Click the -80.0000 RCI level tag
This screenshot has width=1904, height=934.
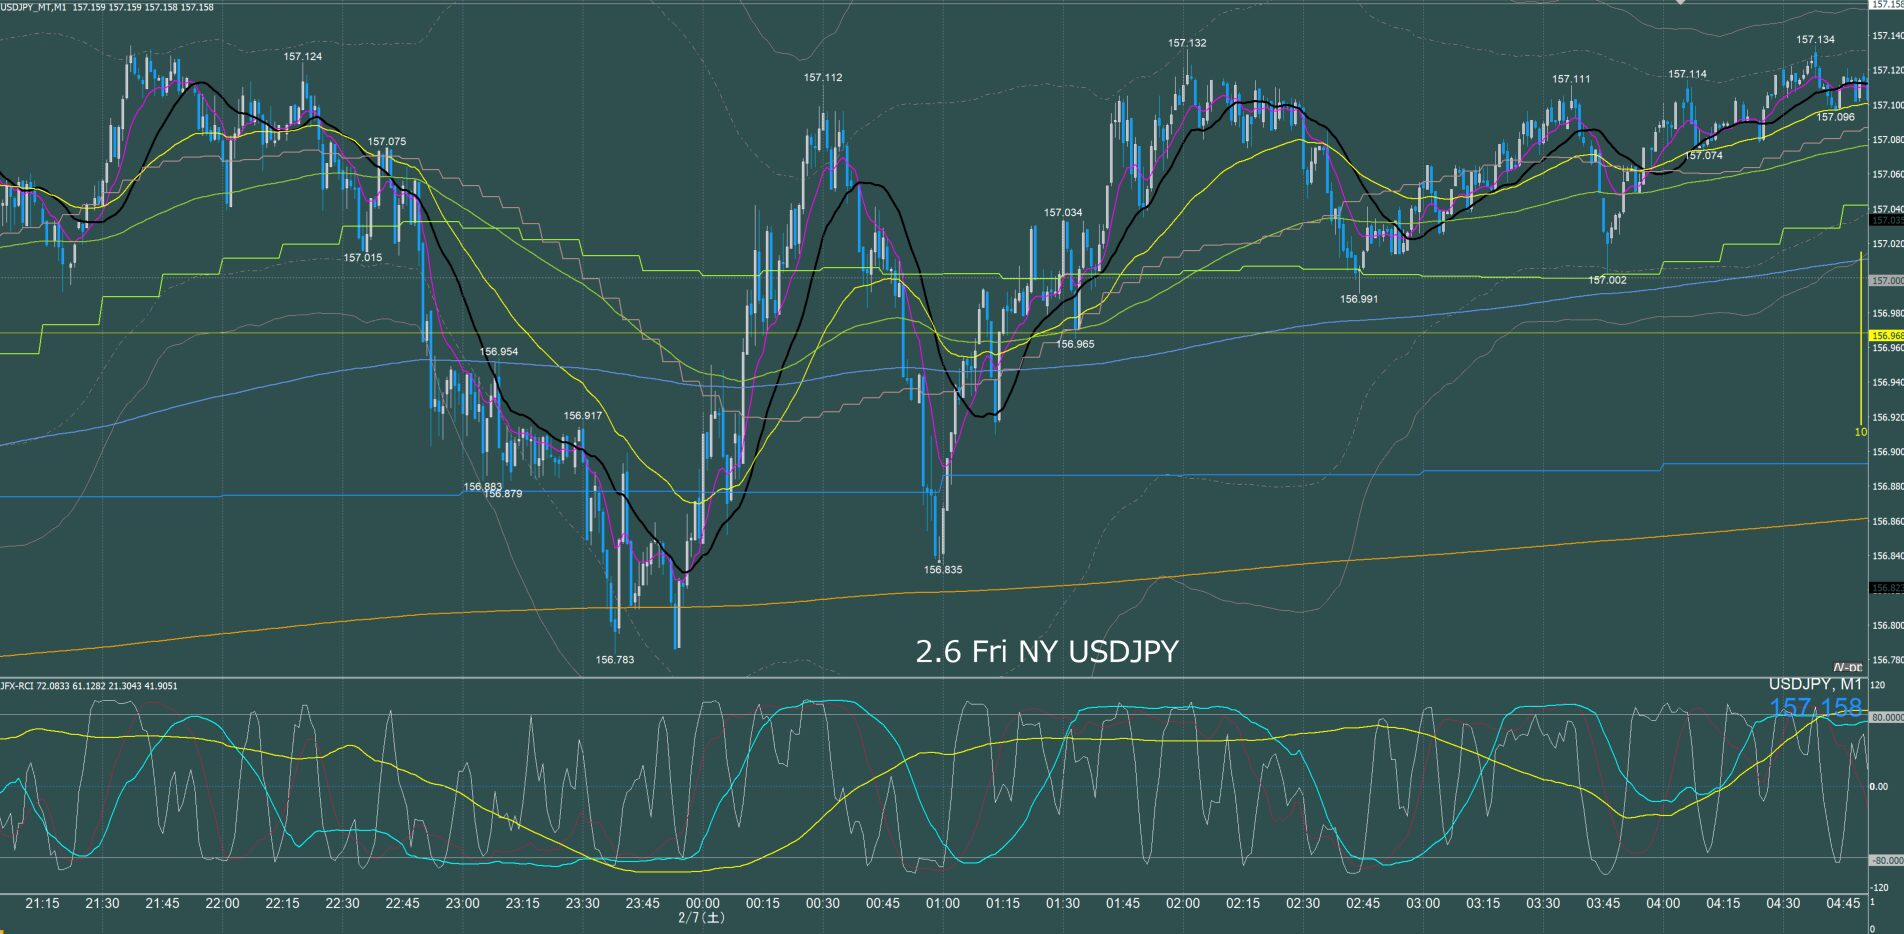click(1886, 860)
